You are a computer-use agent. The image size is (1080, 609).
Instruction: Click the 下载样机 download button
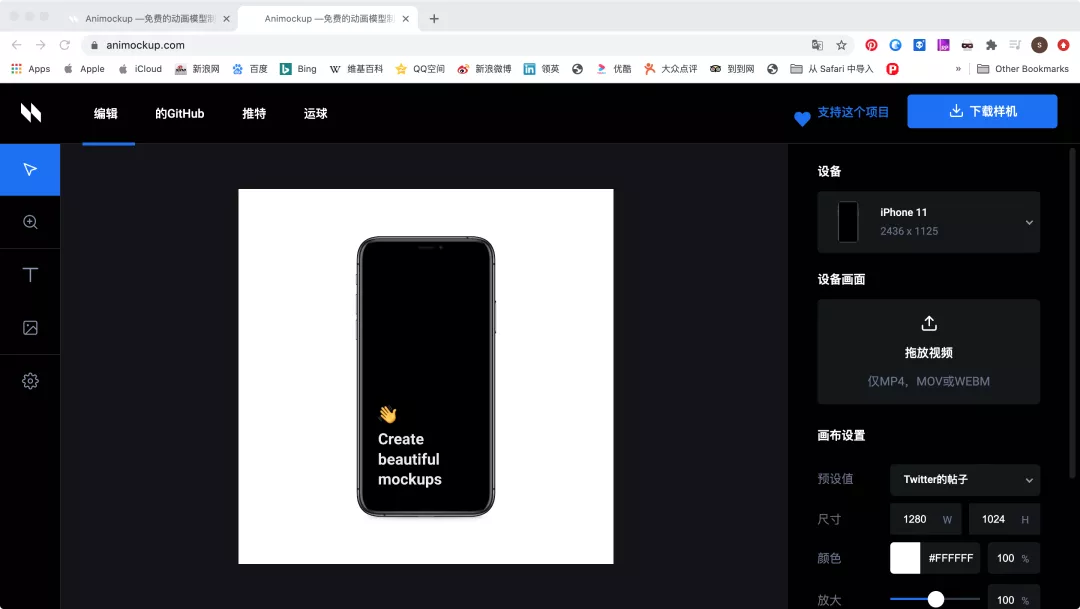(981, 111)
